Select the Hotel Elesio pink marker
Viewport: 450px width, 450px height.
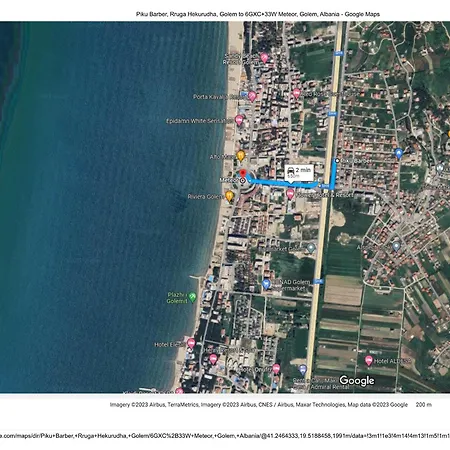(x=191, y=343)
